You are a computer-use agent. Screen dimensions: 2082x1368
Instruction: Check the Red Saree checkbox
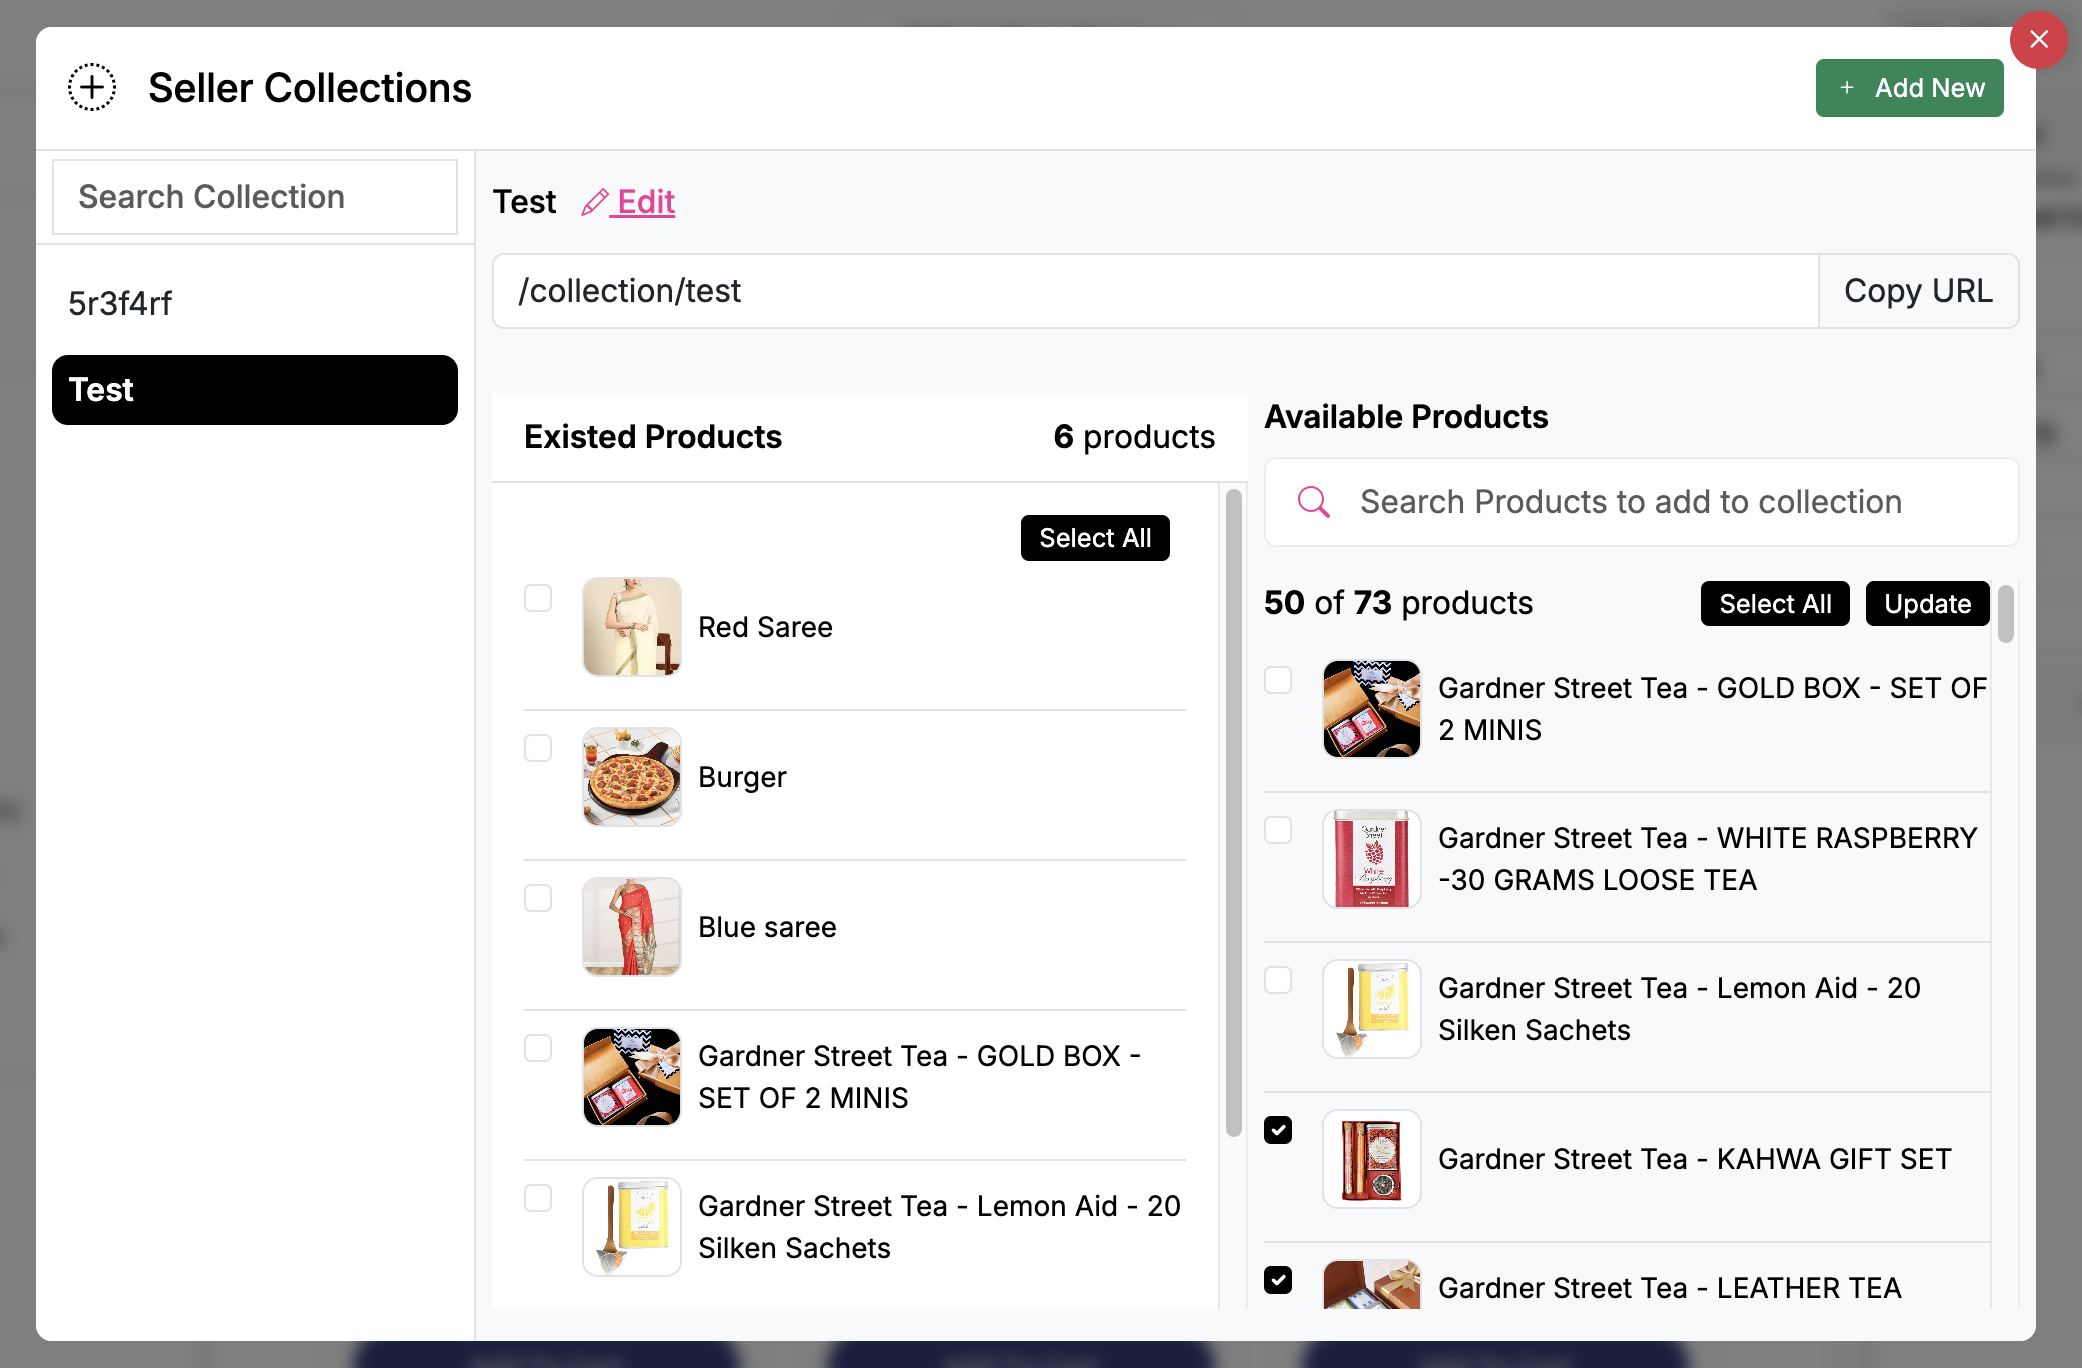click(x=538, y=598)
